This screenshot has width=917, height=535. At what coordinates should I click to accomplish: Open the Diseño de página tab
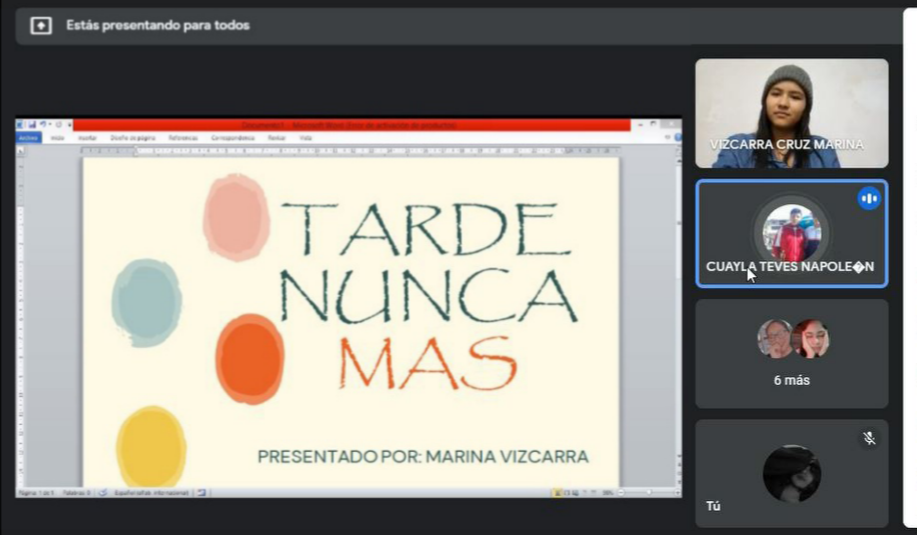(x=132, y=137)
